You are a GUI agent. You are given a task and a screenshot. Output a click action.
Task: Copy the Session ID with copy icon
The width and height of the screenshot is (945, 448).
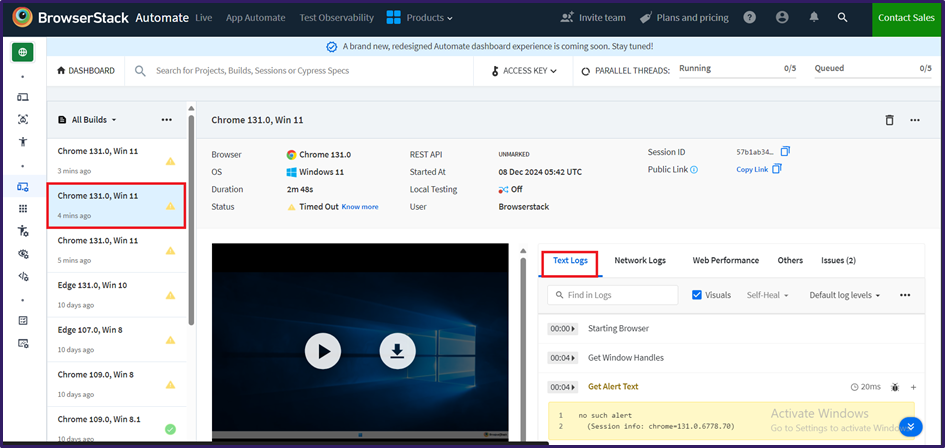pos(785,151)
